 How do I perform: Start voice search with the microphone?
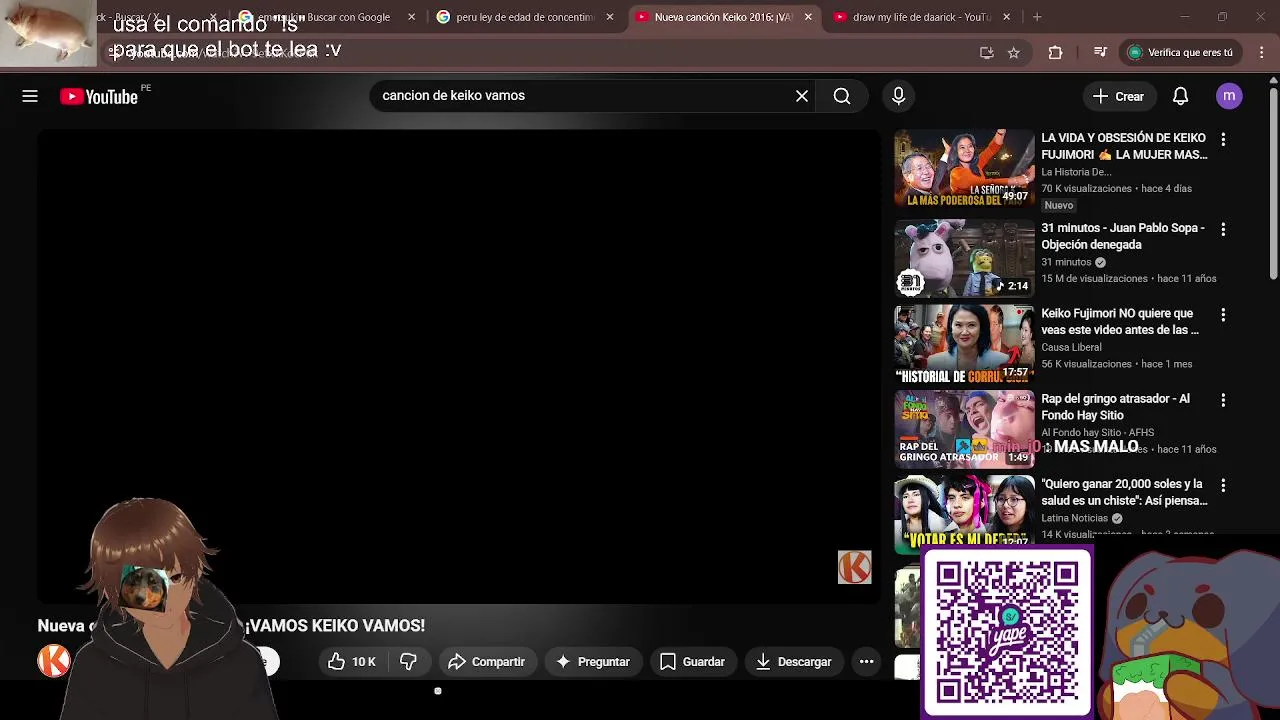click(x=898, y=96)
